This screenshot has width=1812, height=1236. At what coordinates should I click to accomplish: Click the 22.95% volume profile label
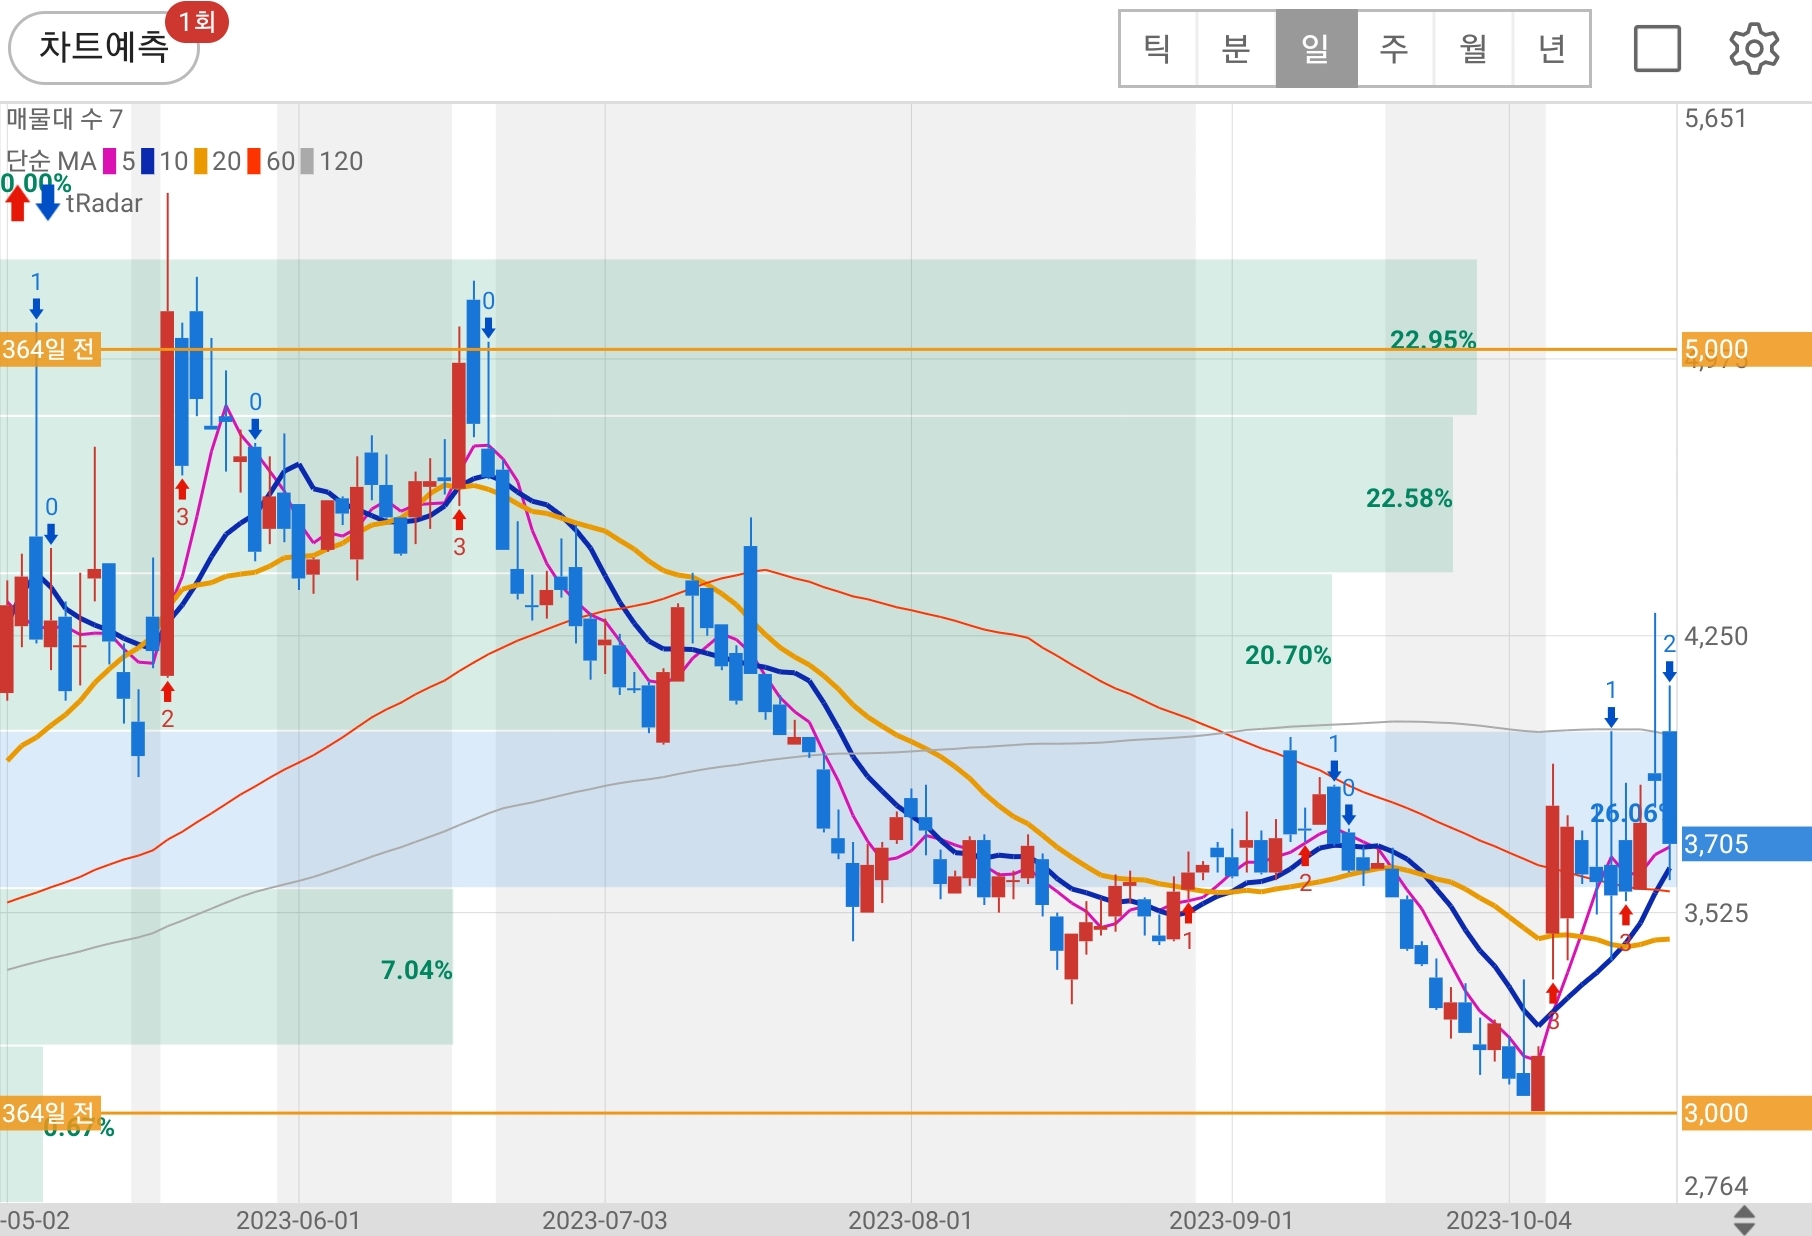tap(1433, 340)
